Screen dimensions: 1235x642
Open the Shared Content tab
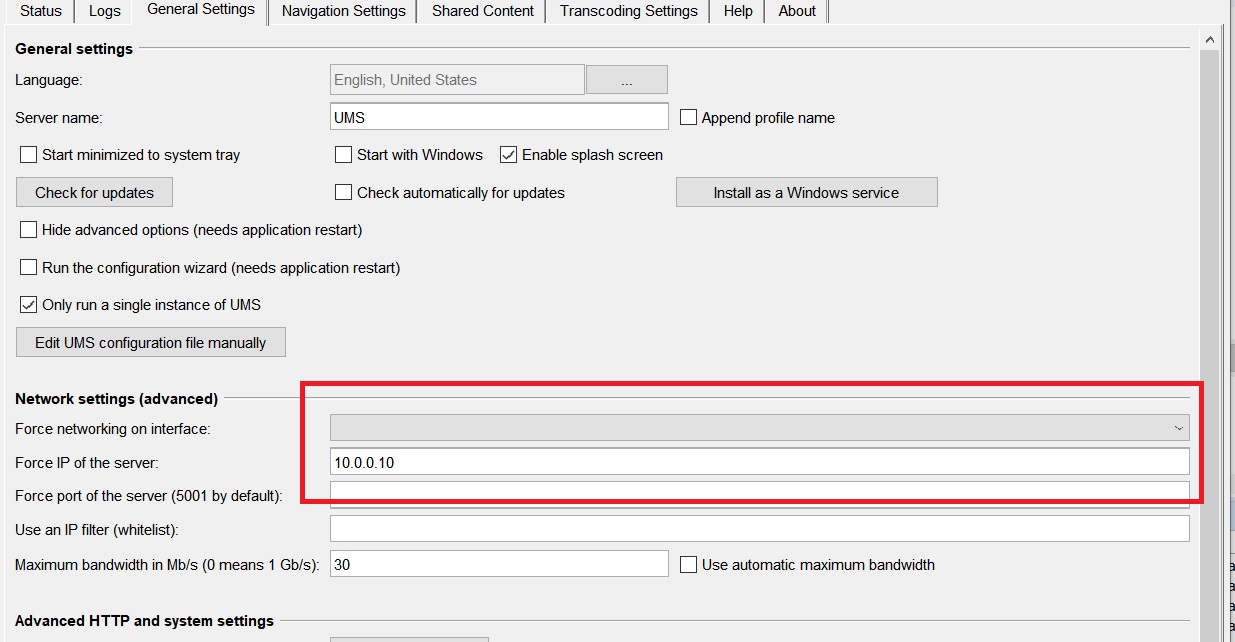481,11
